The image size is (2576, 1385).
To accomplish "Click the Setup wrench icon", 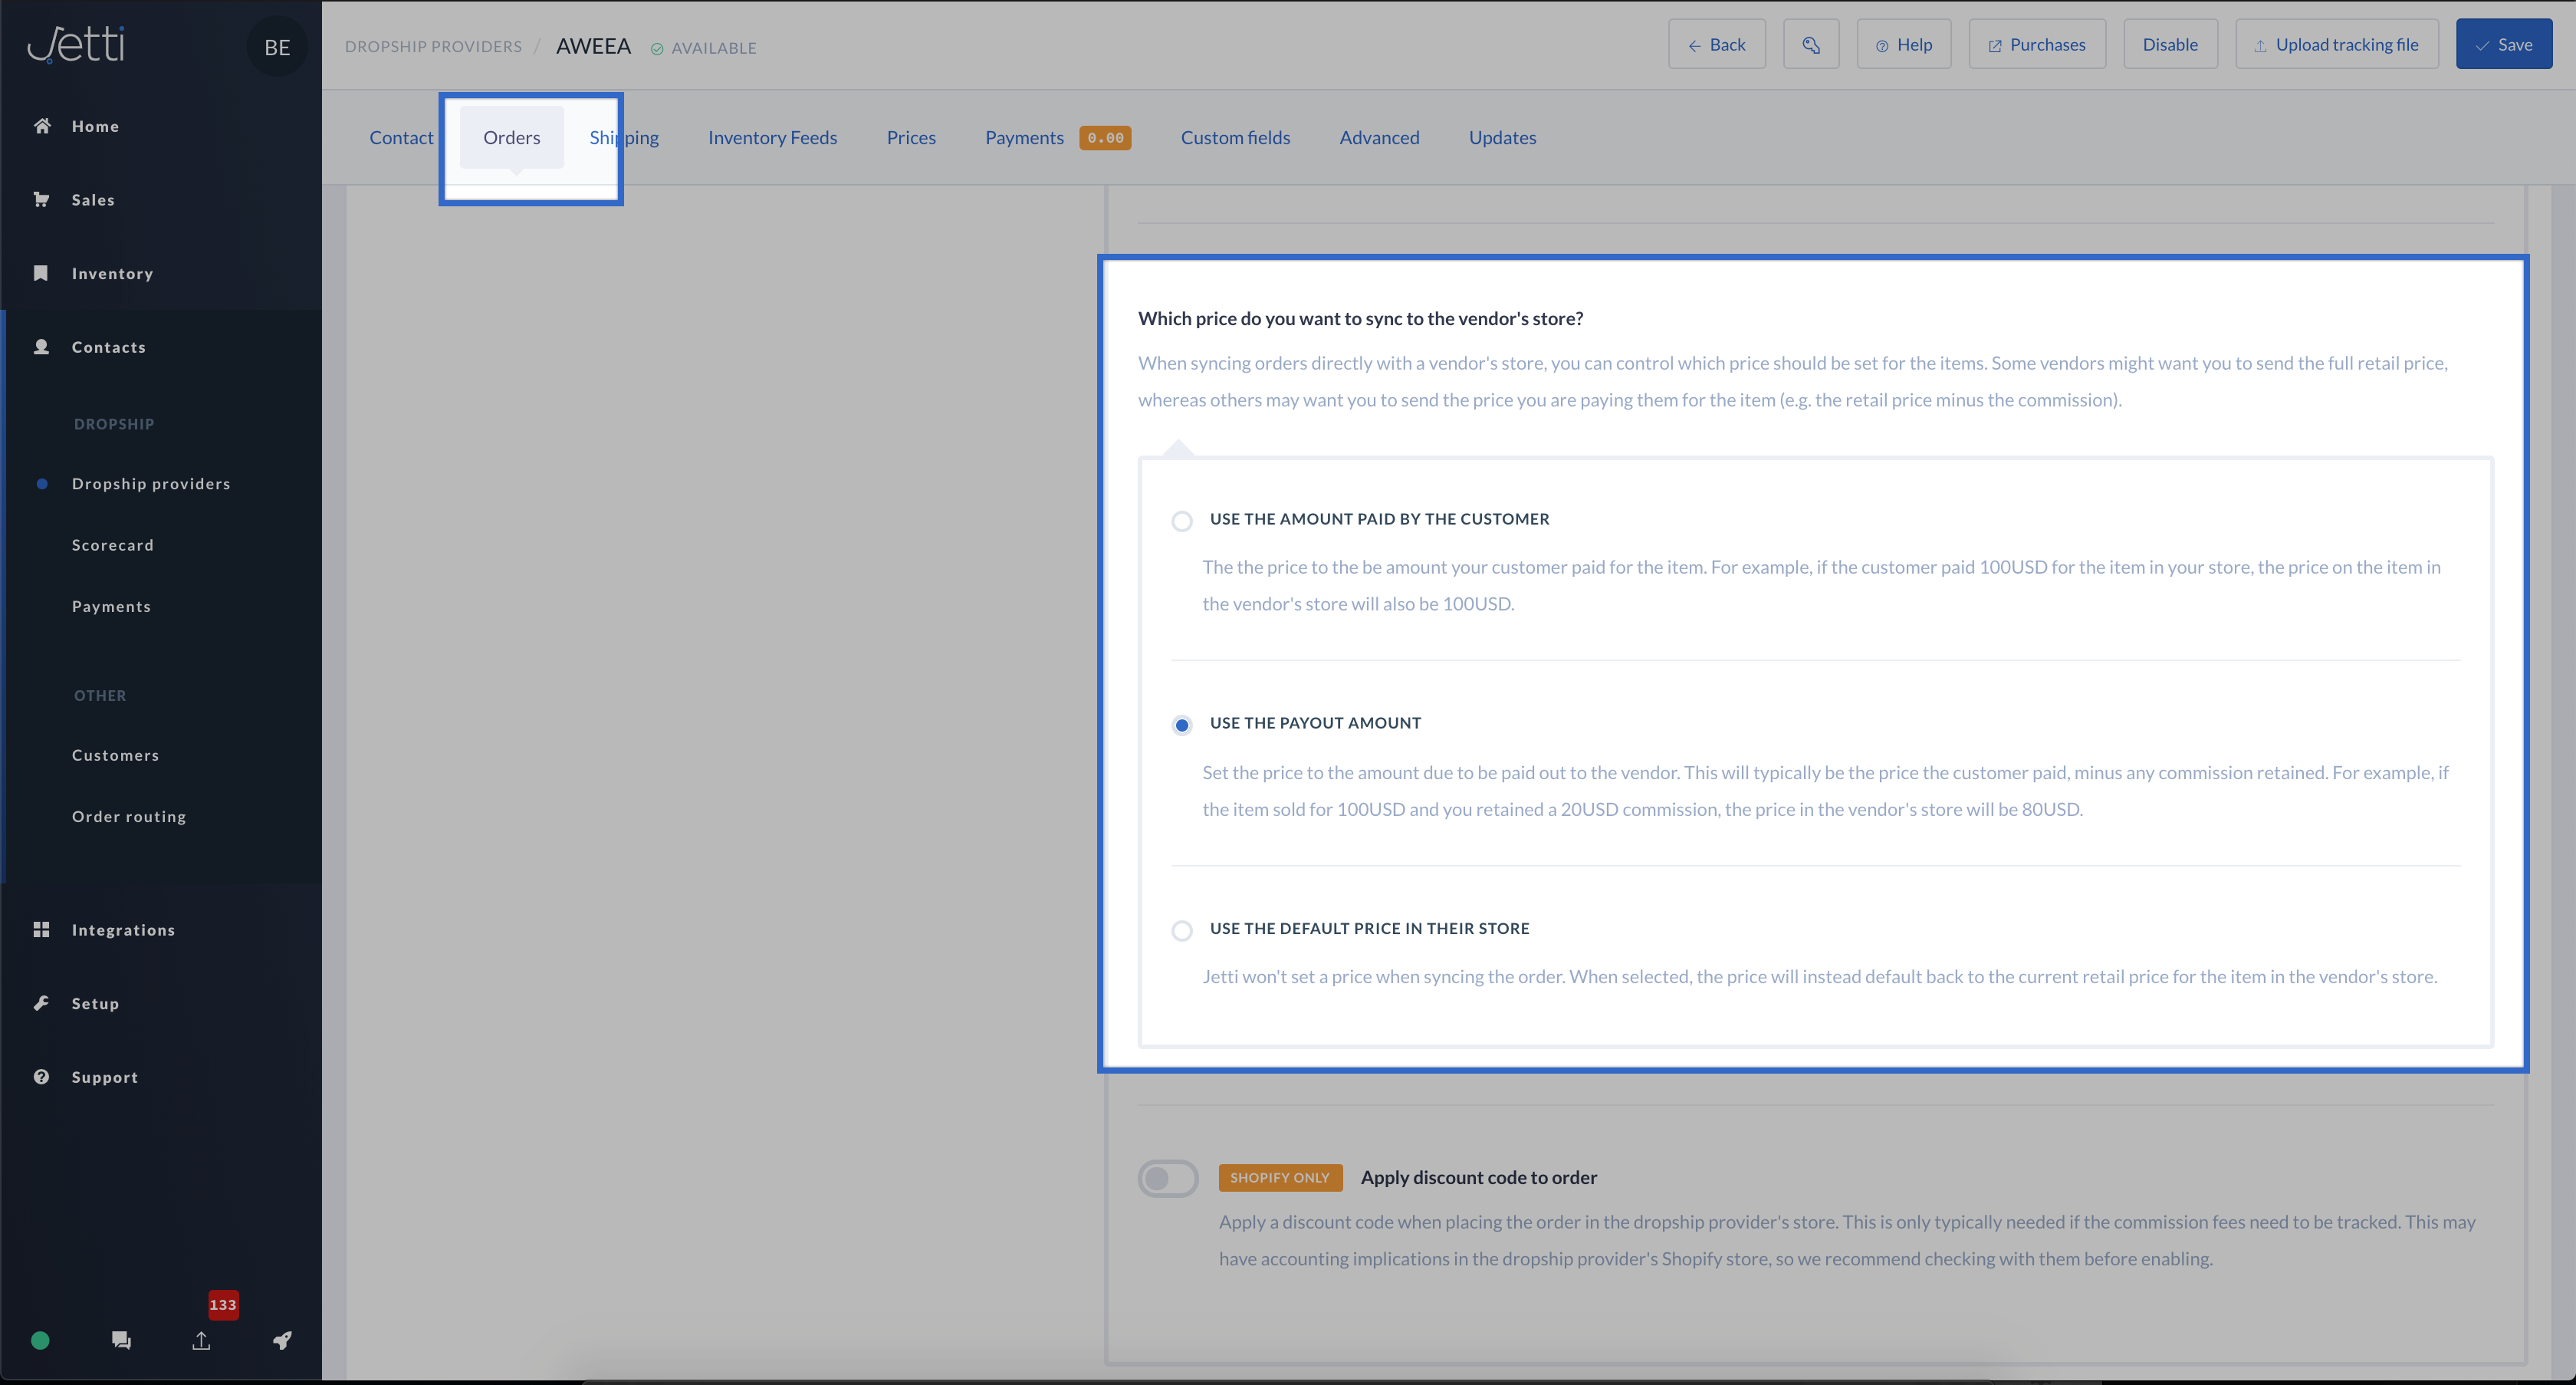I will (41, 1003).
